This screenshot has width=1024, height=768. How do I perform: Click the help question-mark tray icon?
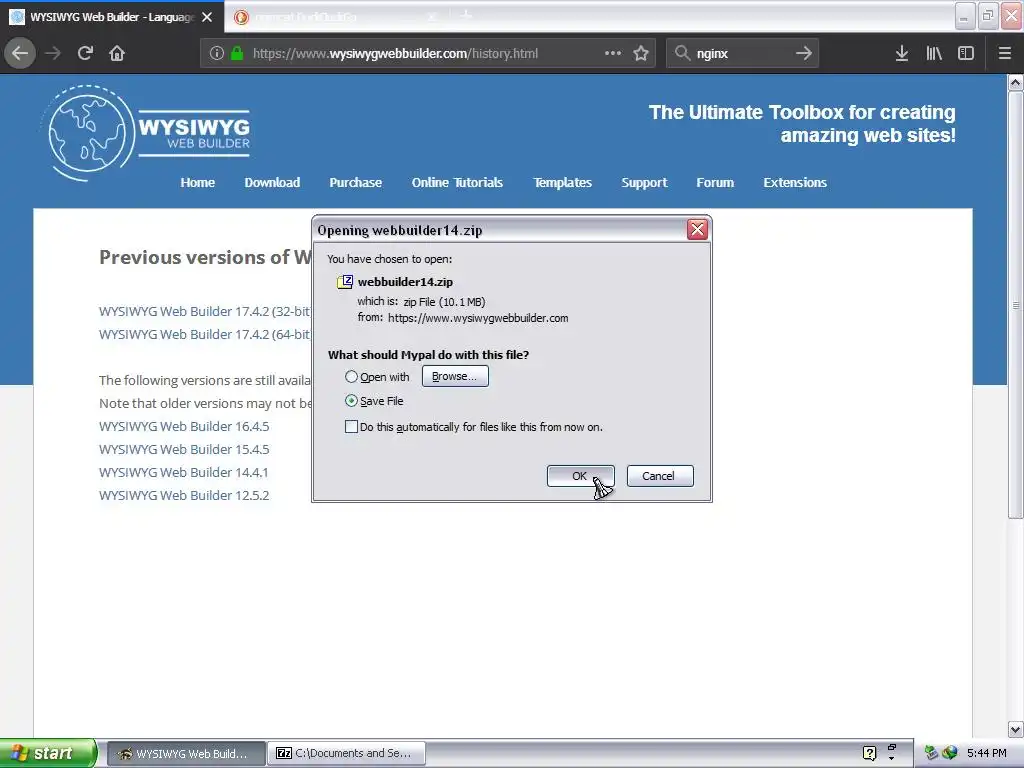869,753
